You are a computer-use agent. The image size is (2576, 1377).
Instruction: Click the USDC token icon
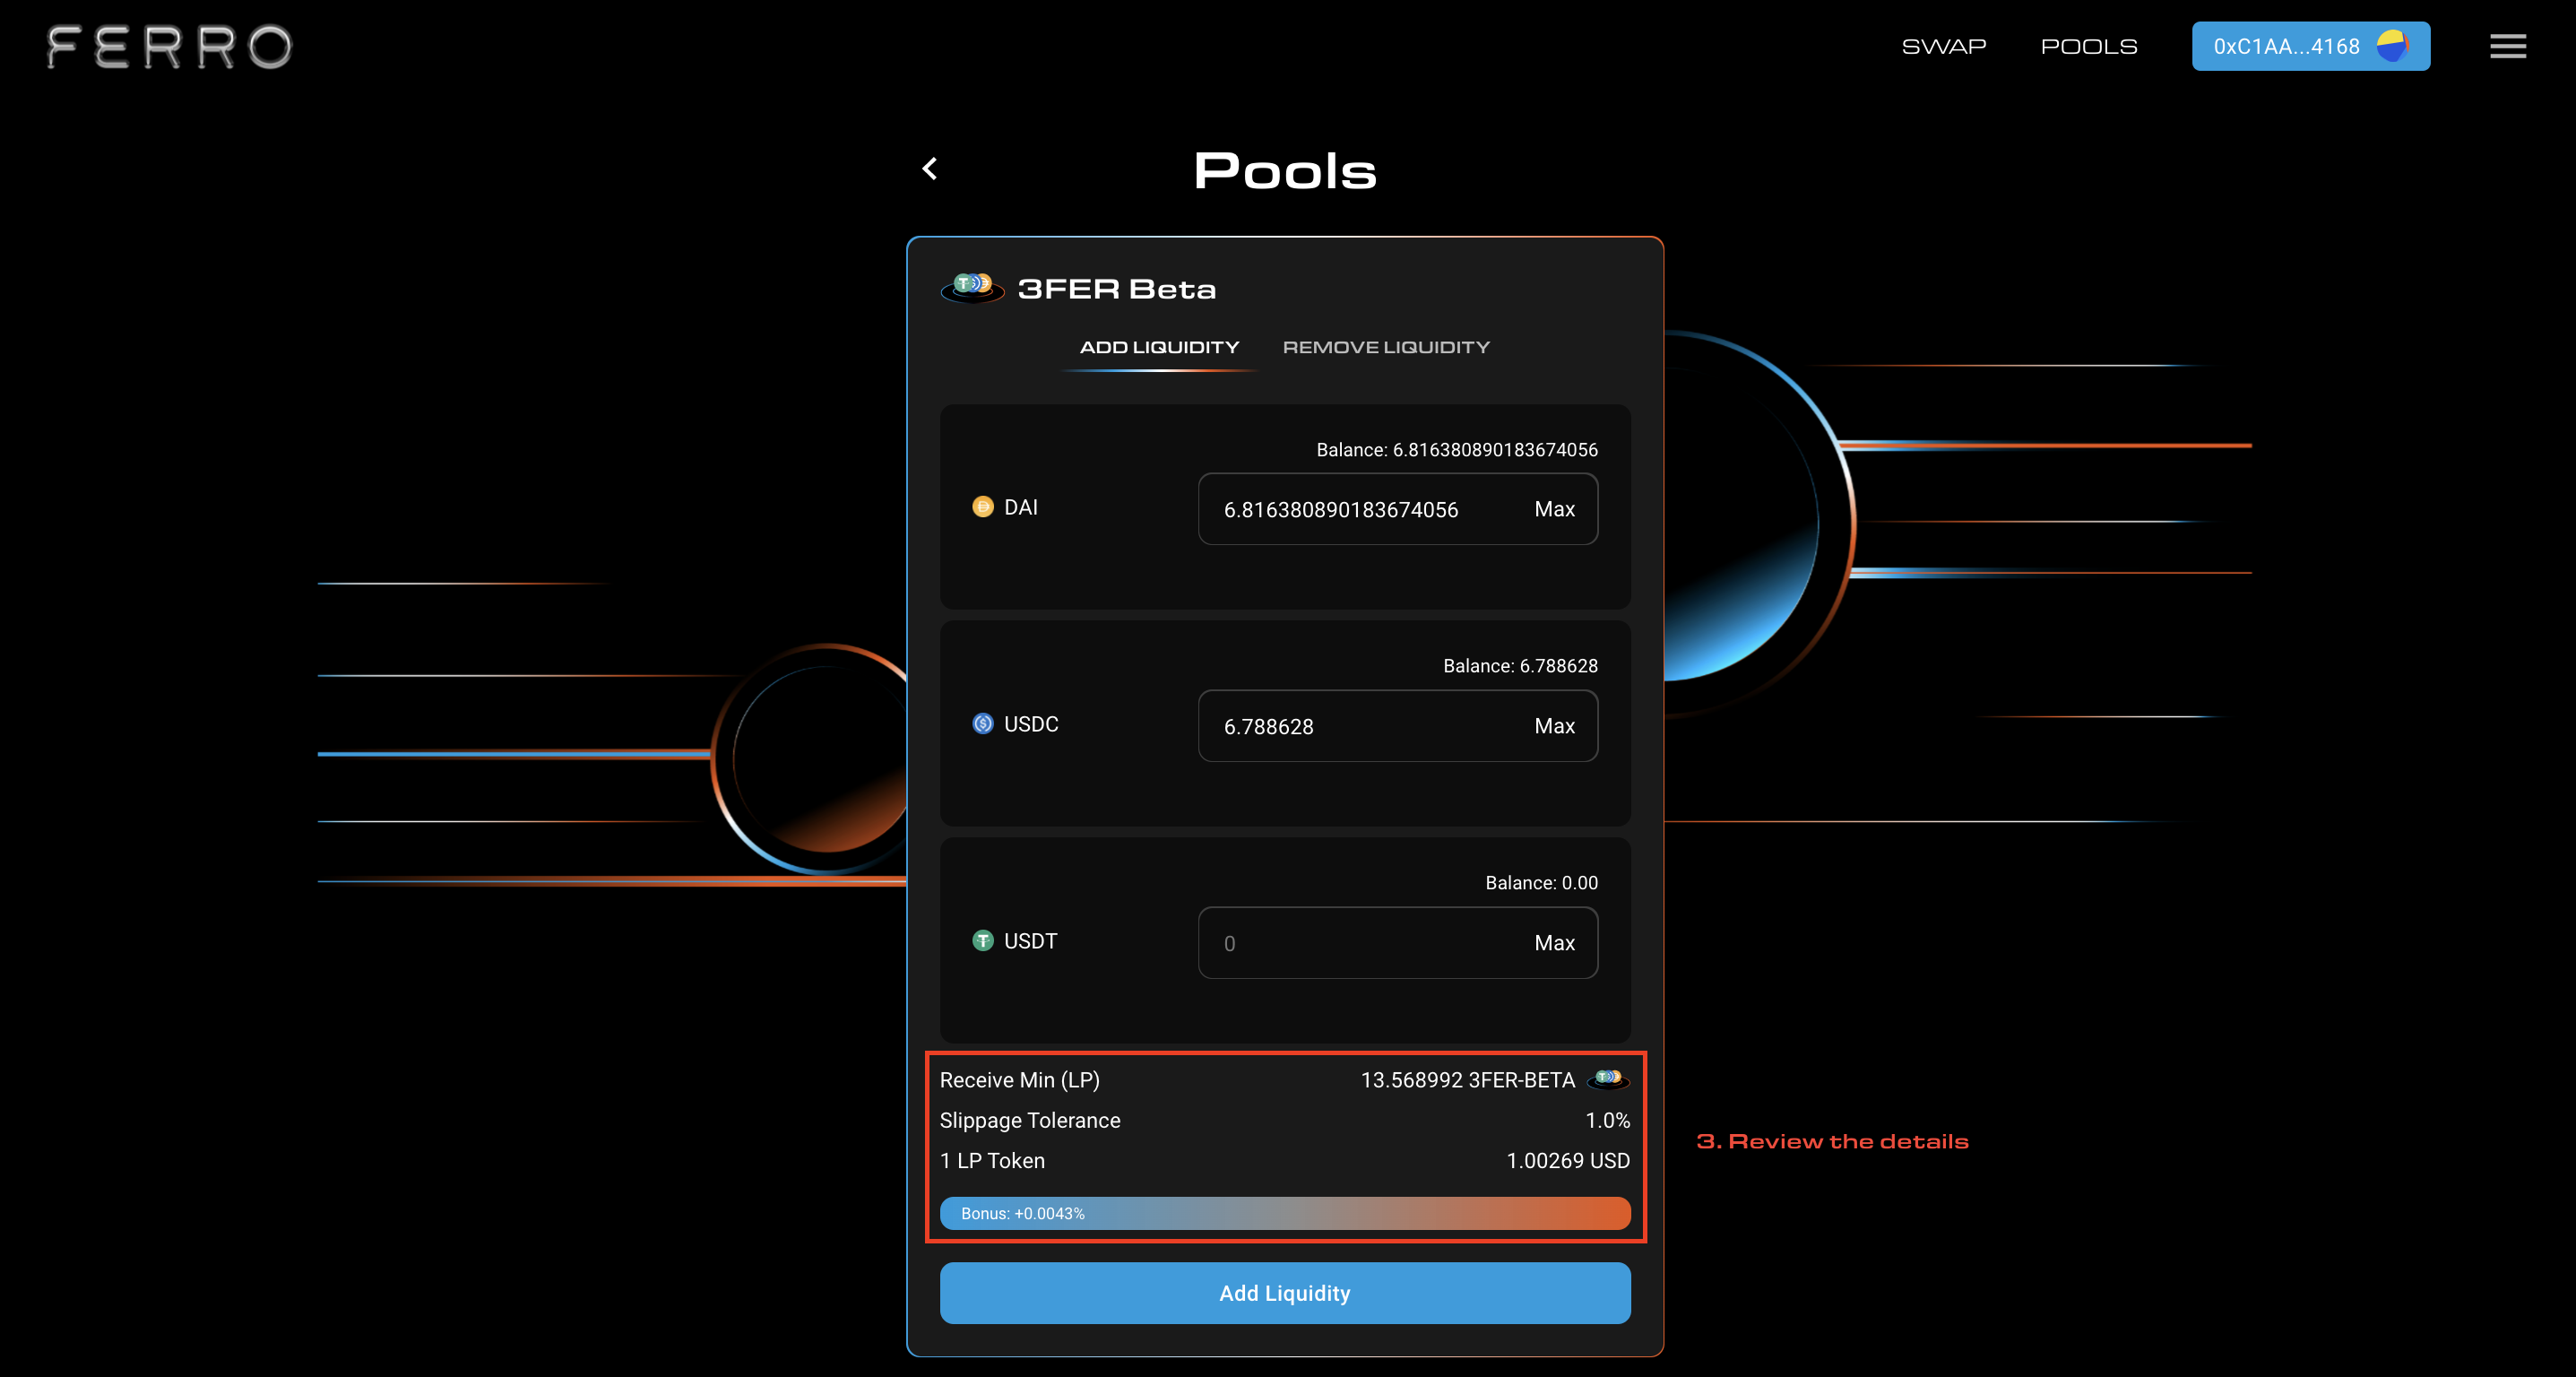[x=982, y=723]
